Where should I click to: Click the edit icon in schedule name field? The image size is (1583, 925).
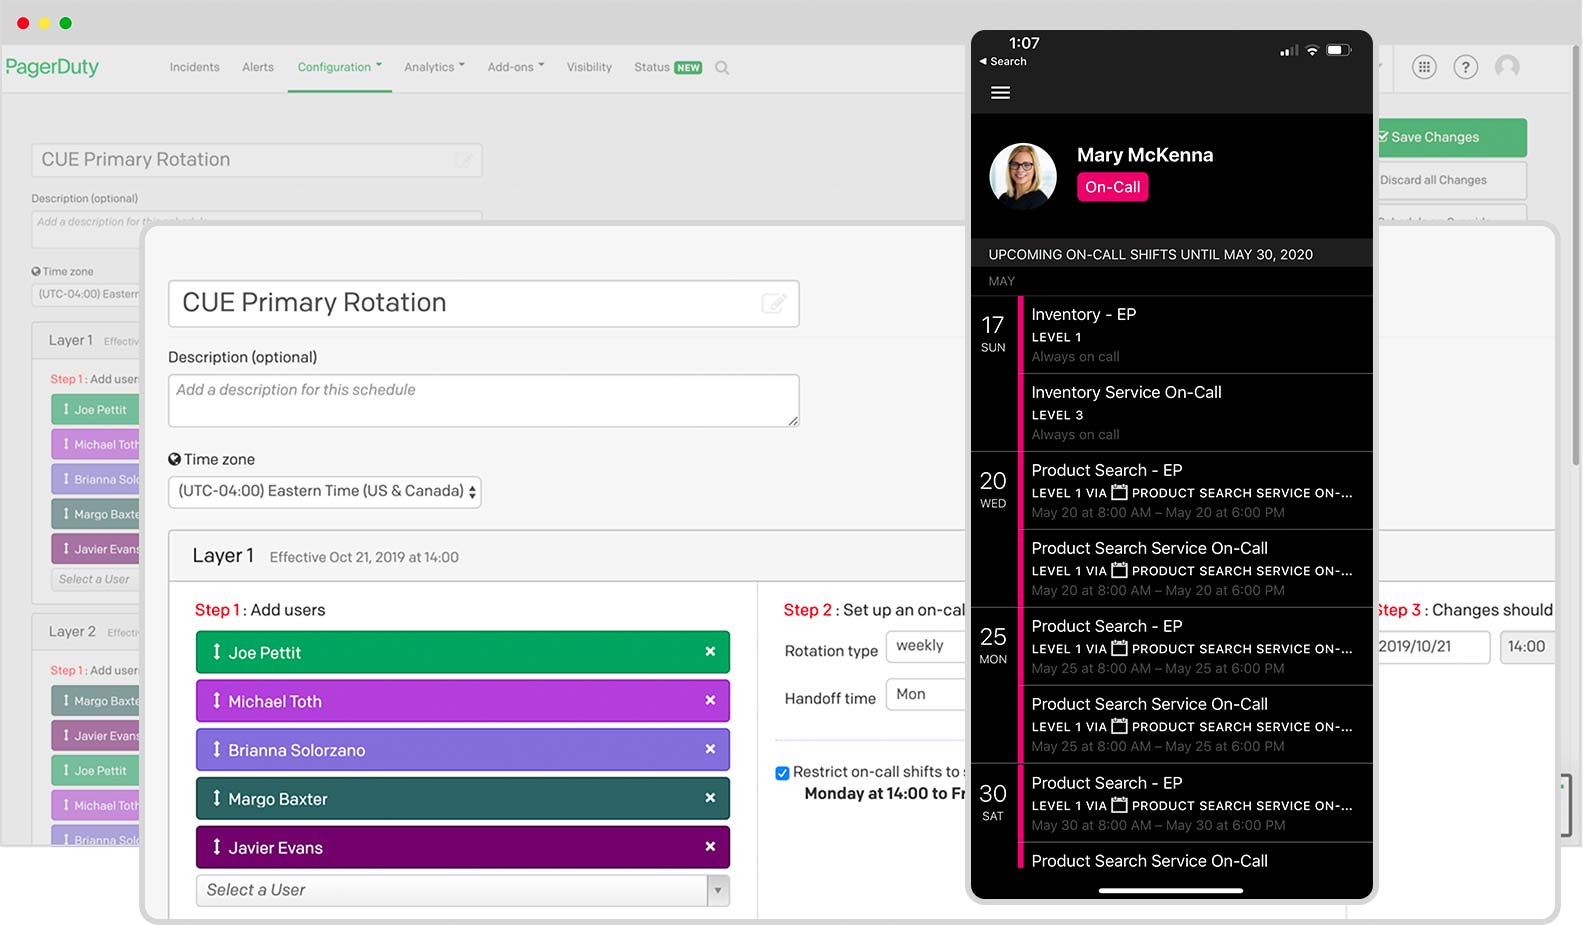click(x=773, y=303)
